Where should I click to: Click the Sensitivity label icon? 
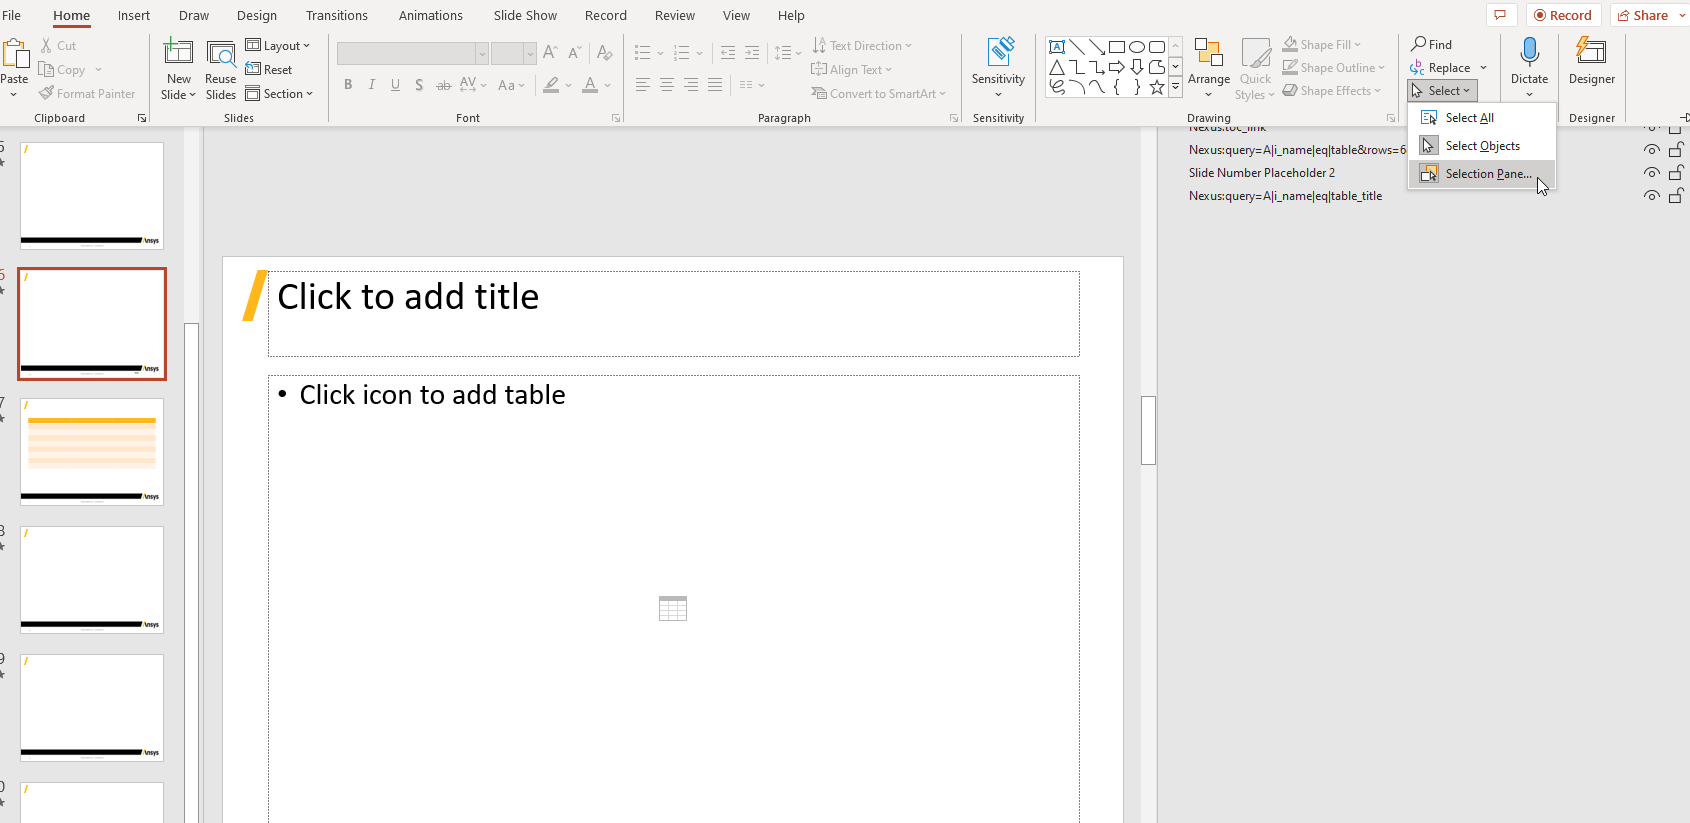point(999,52)
